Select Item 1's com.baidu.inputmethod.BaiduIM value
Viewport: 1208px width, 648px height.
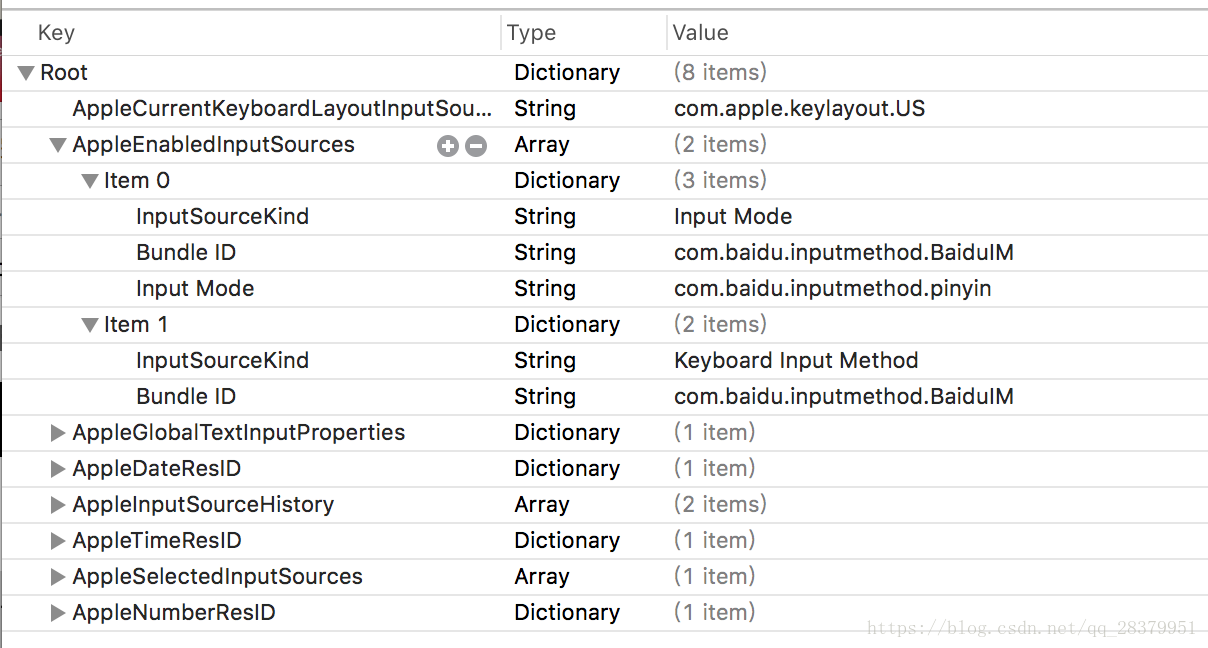(844, 396)
